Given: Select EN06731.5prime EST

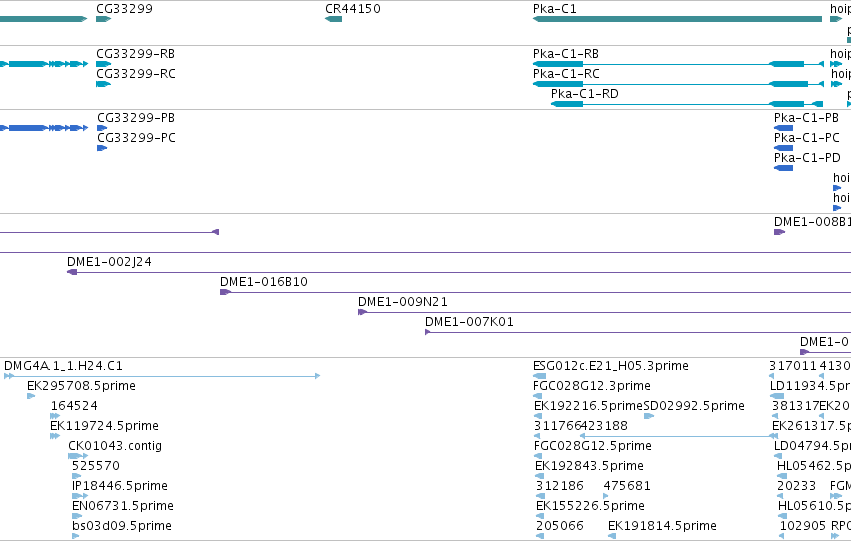Looking at the screenshot, I should click(77, 517).
